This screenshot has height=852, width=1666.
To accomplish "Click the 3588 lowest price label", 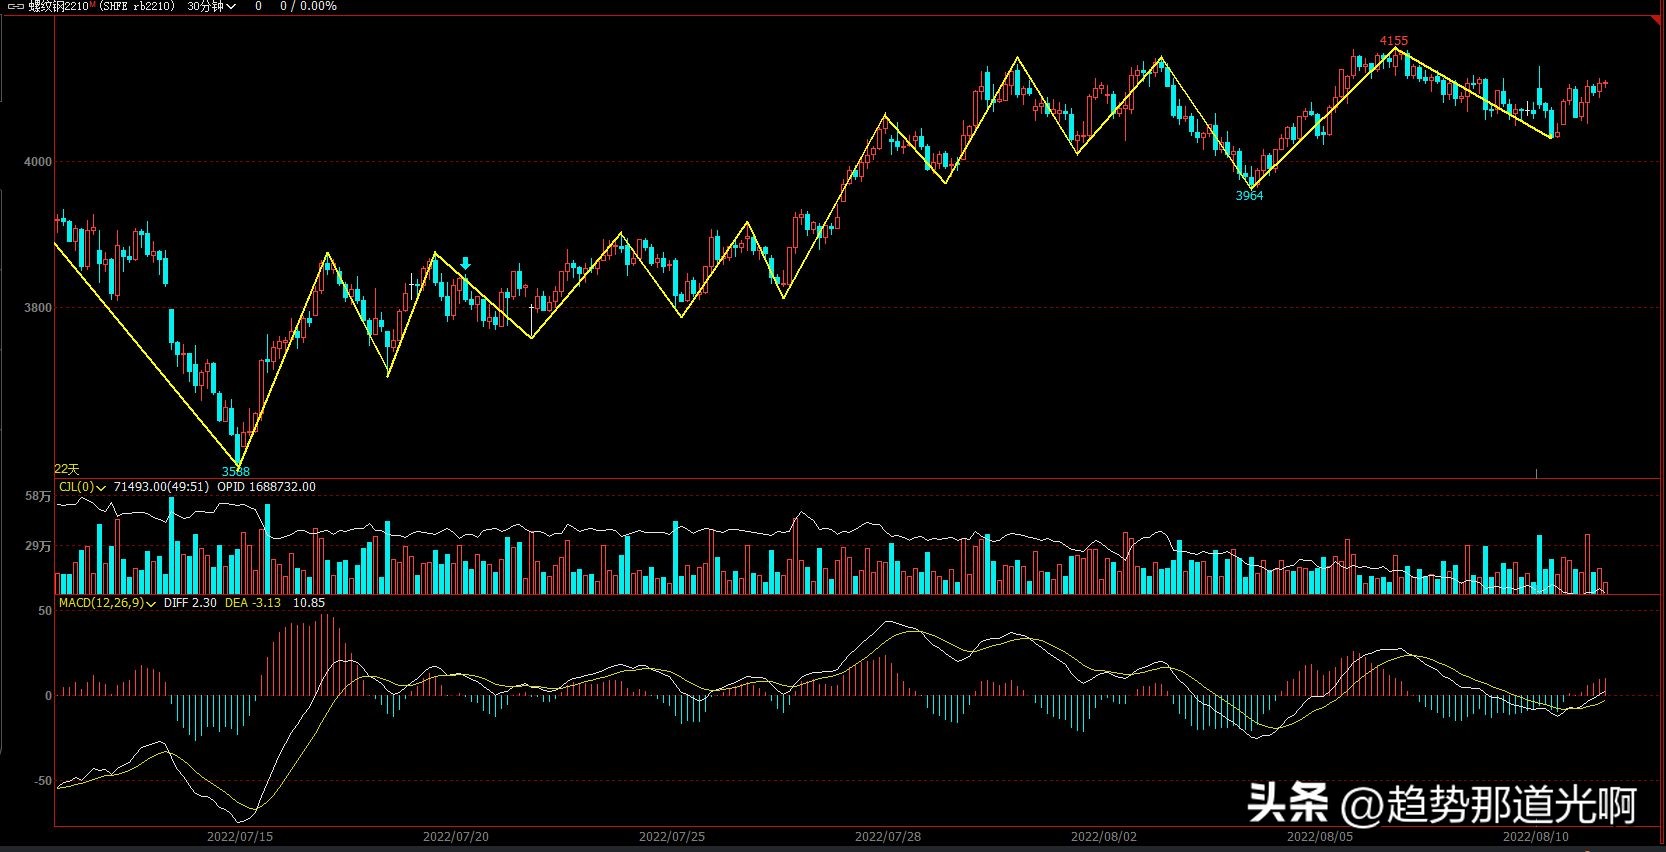I will pos(236,471).
